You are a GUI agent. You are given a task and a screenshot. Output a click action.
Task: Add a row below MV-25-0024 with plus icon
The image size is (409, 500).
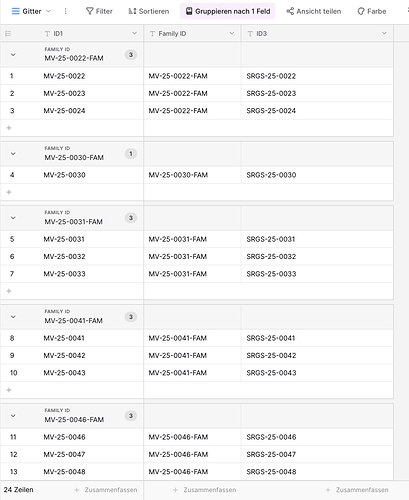click(9, 128)
